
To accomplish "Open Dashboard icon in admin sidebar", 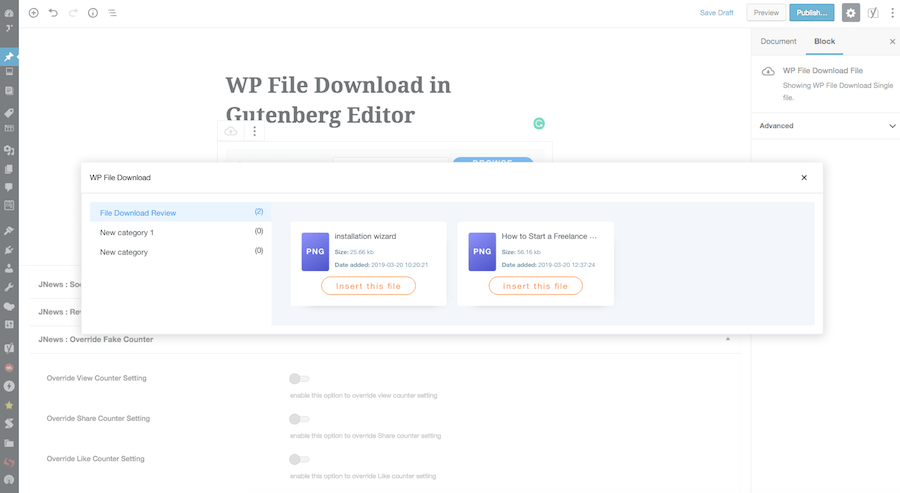I will click(x=9, y=13).
